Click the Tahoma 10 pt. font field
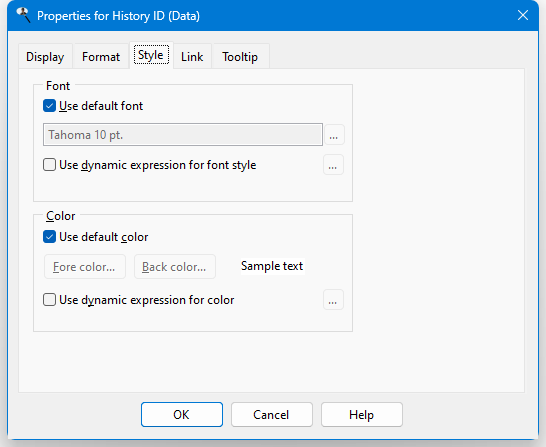This screenshot has width=546, height=447. coord(183,134)
